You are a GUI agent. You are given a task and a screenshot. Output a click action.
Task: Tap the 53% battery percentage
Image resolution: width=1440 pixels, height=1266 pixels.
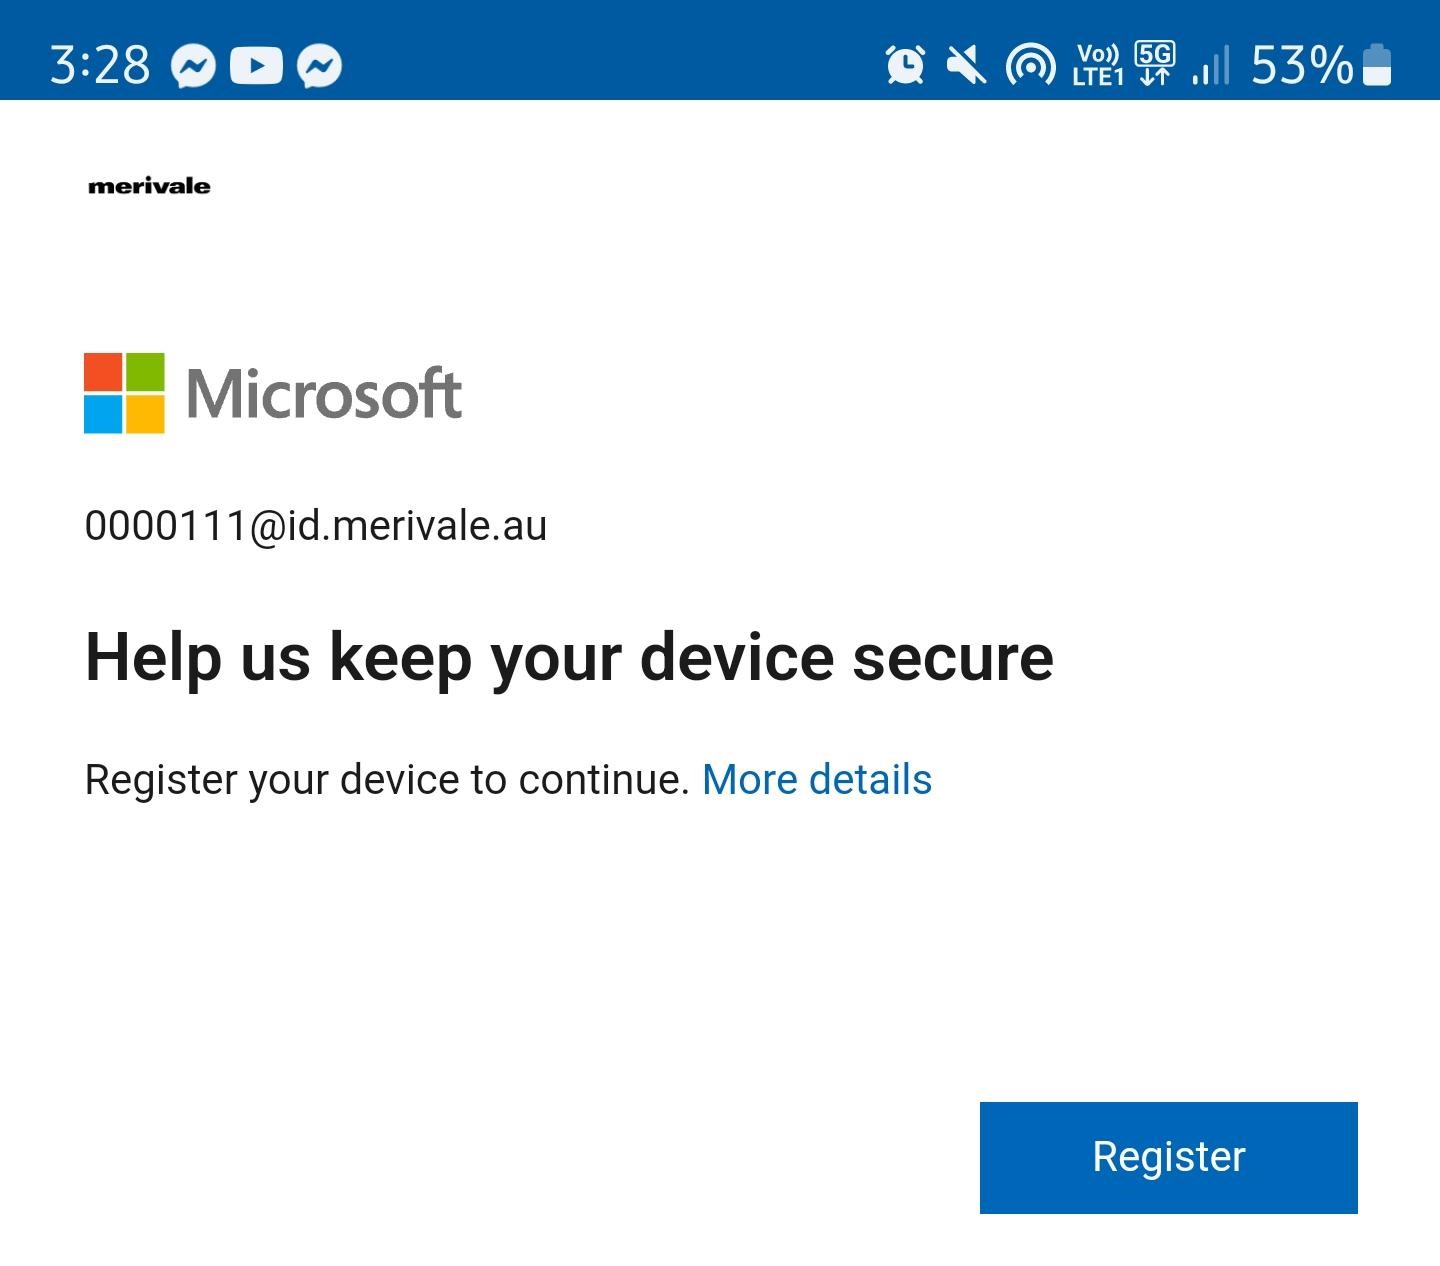[x=1301, y=66]
